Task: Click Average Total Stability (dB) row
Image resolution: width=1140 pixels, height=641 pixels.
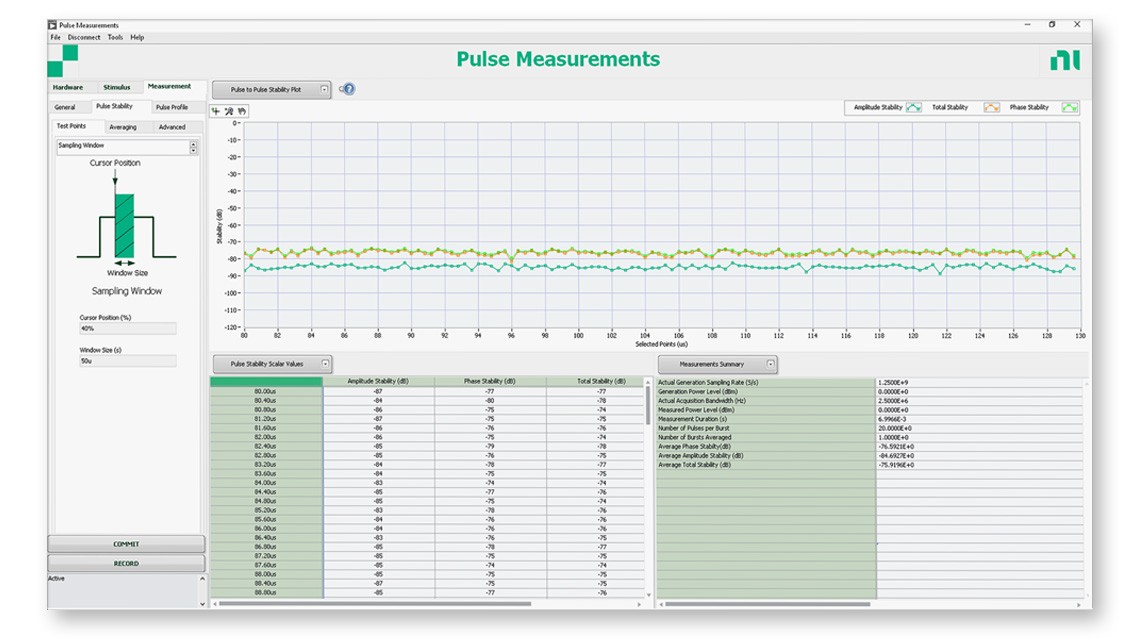Action: coord(766,465)
